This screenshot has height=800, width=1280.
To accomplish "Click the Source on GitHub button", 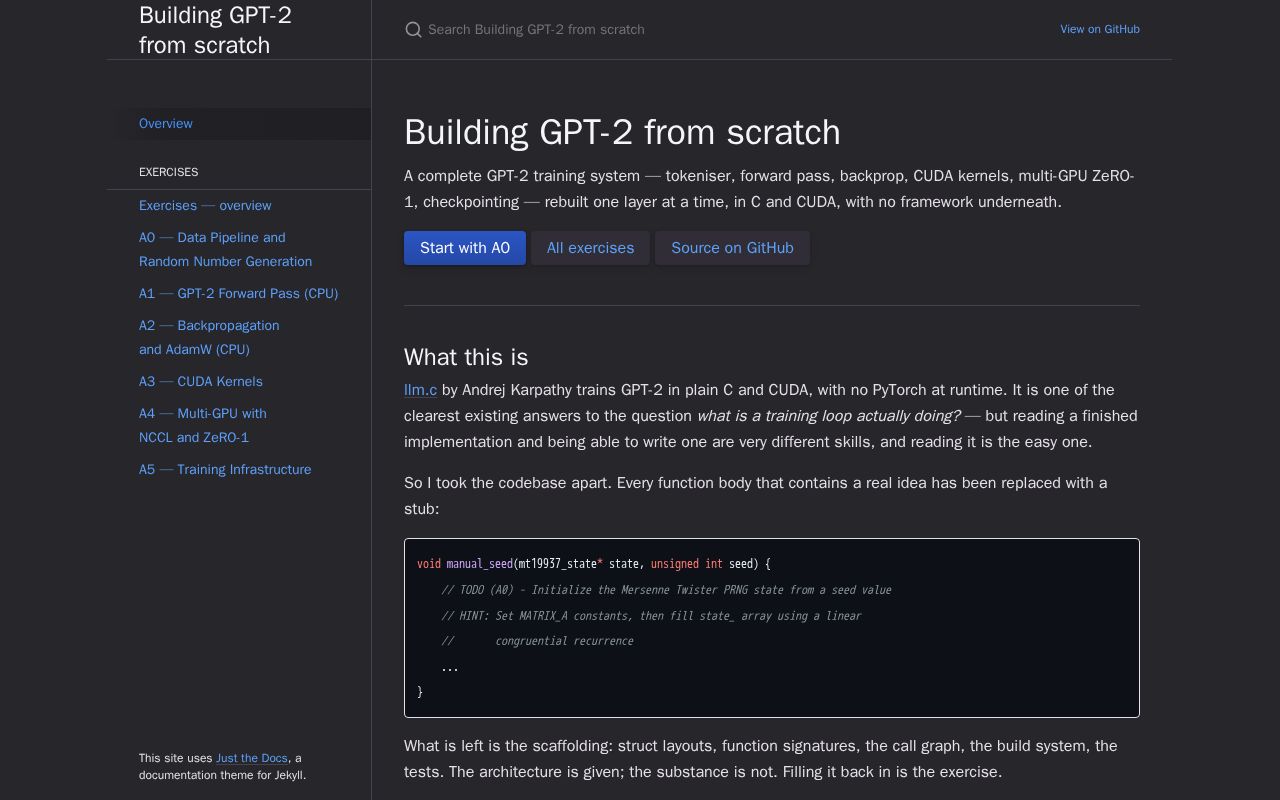I will click(x=732, y=248).
